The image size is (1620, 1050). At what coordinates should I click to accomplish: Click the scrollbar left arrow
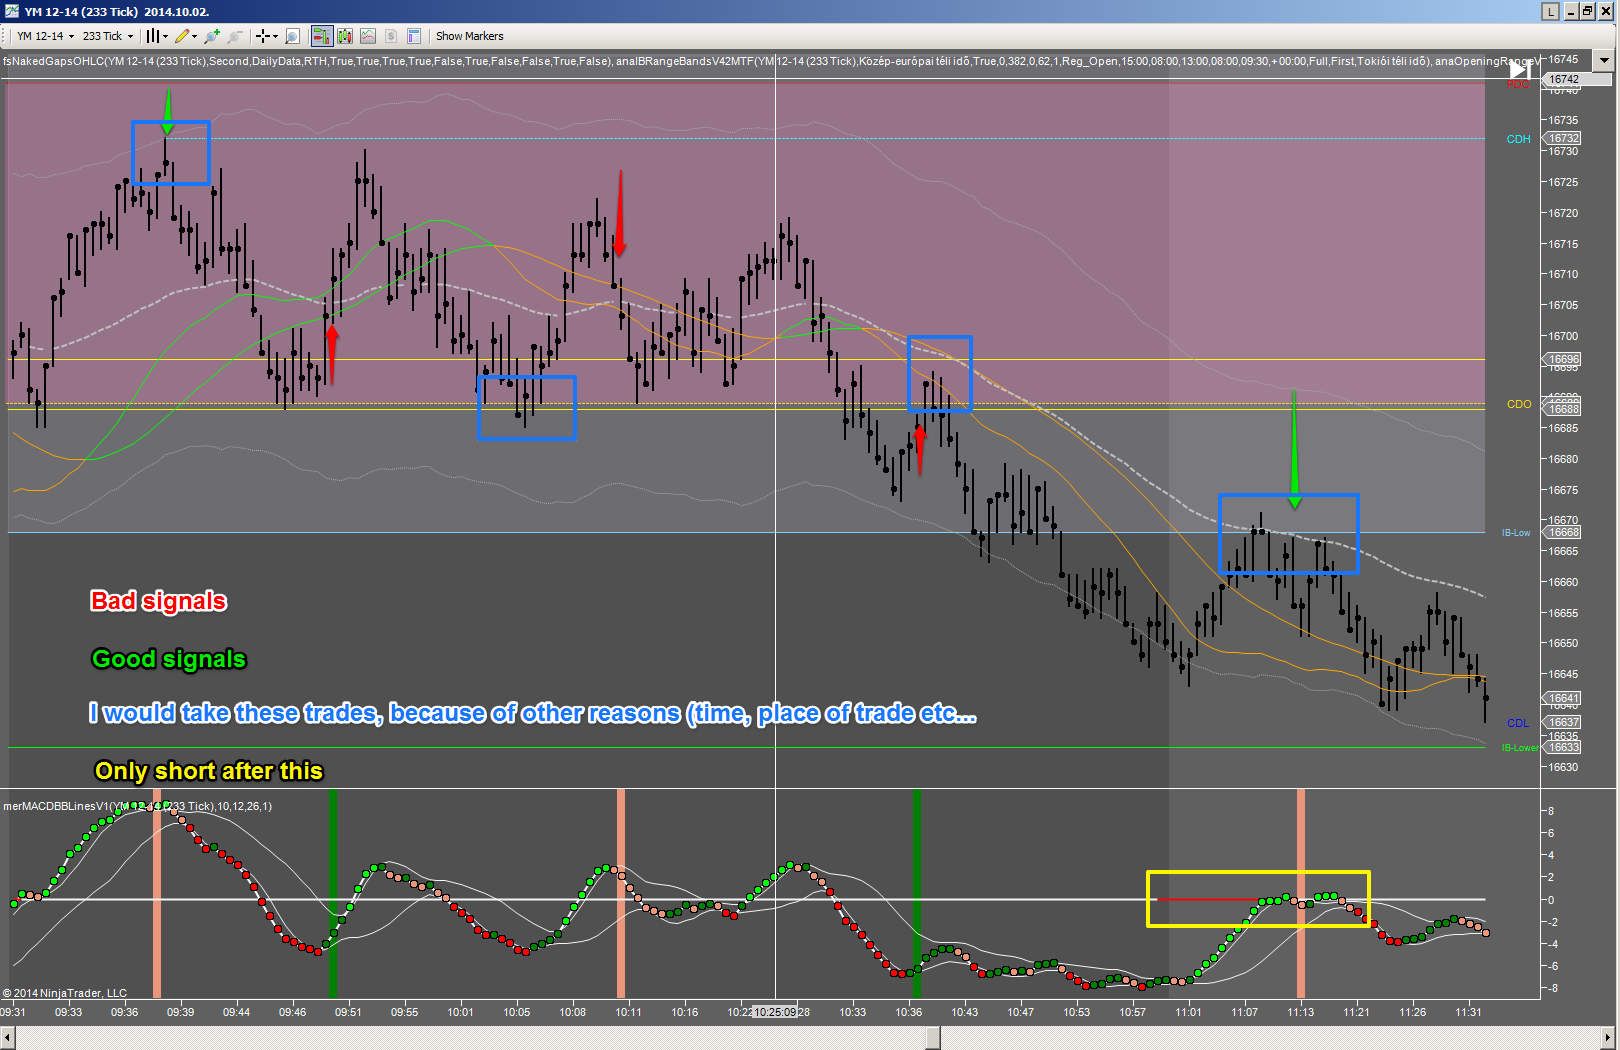point(7,1038)
